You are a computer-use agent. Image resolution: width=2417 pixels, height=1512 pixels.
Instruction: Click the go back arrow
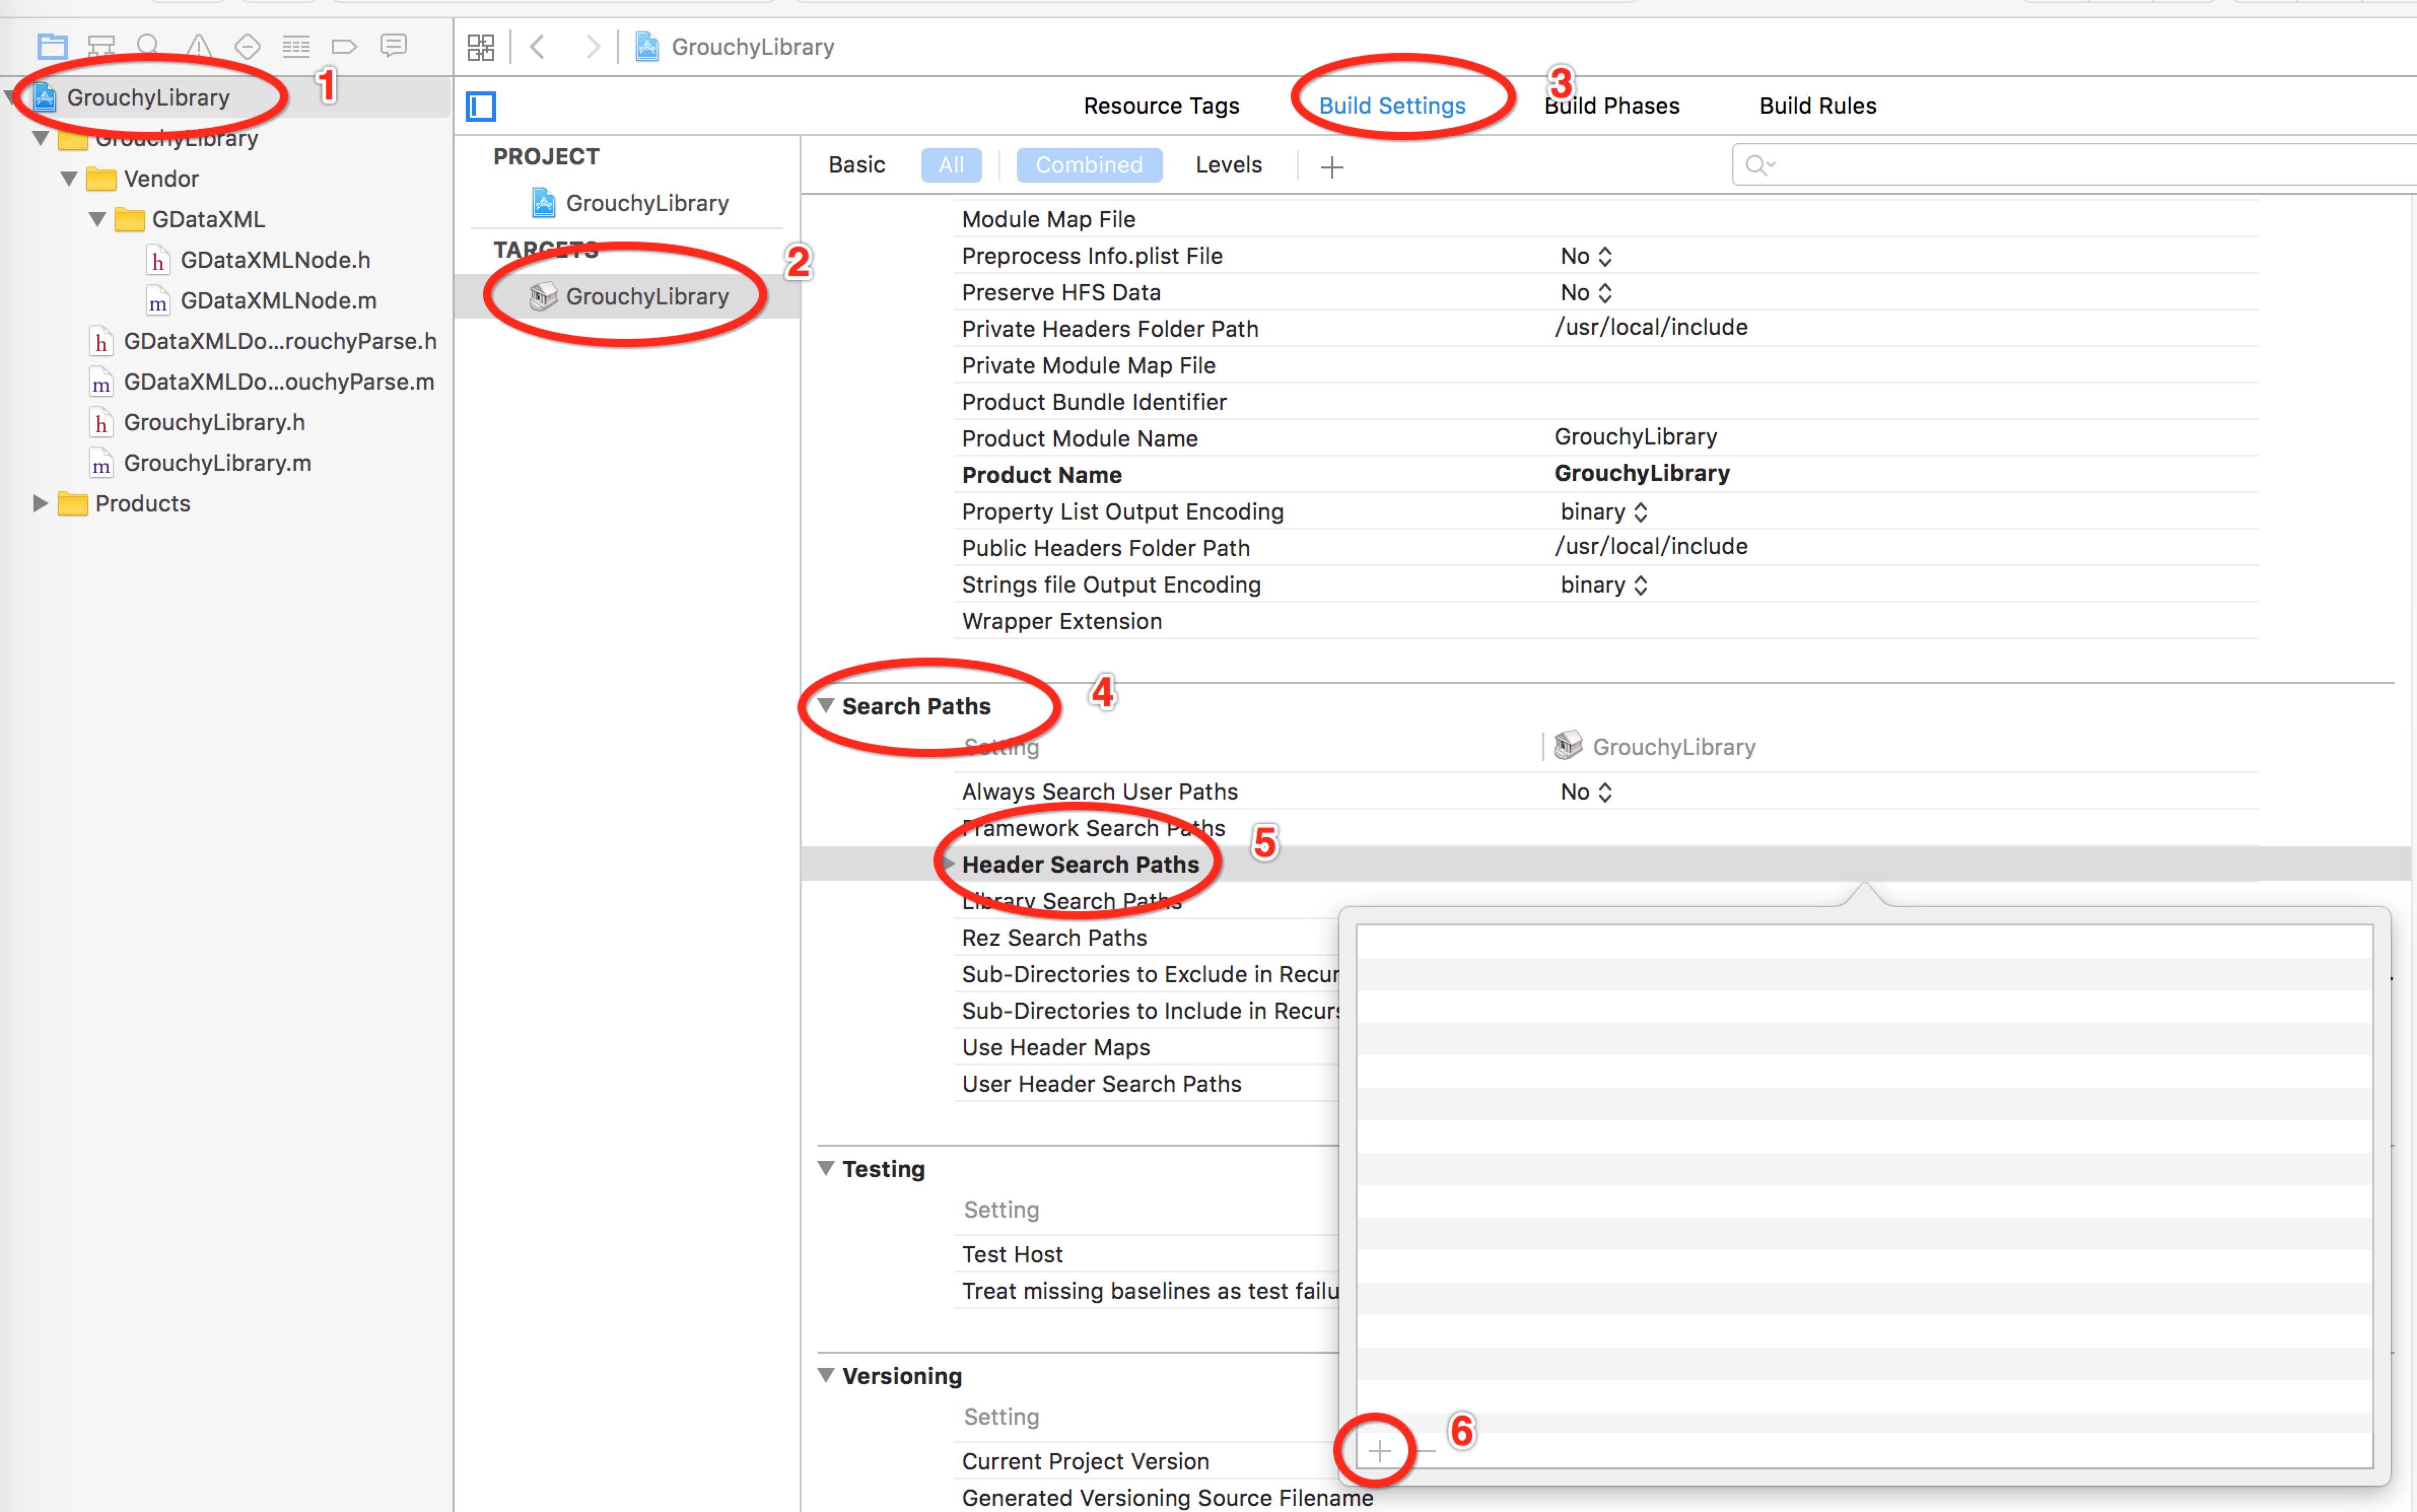(x=538, y=47)
